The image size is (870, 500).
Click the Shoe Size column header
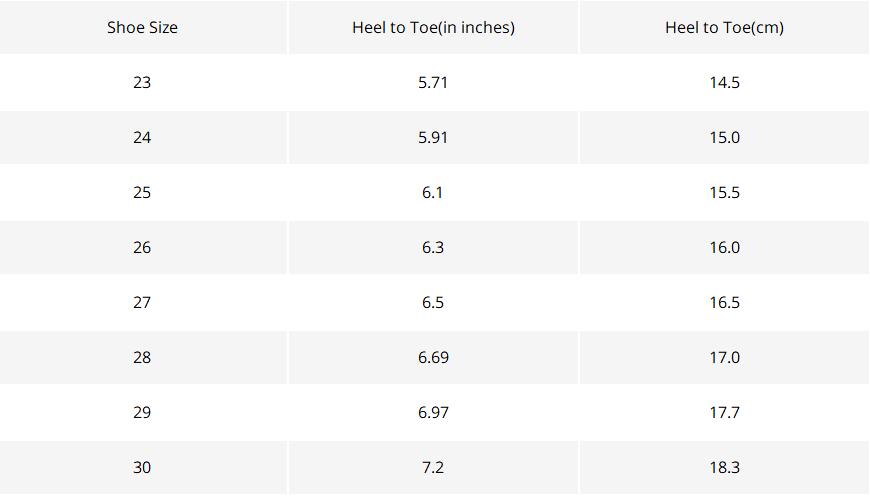(x=142, y=27)
